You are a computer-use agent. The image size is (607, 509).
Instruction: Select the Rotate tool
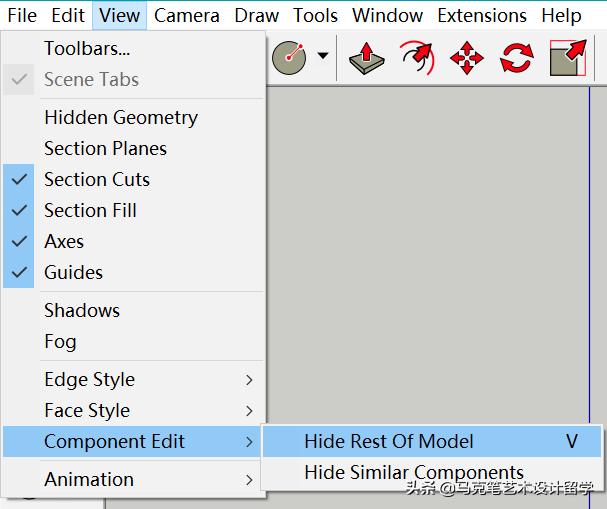pos(517,57)
